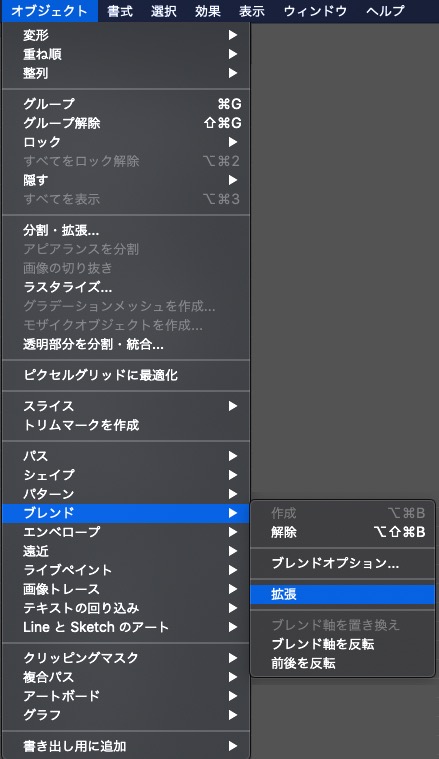This screenshot has width=439, height=759.
Task: Select ラスタライズ... entry
Action: coord(126,288)
